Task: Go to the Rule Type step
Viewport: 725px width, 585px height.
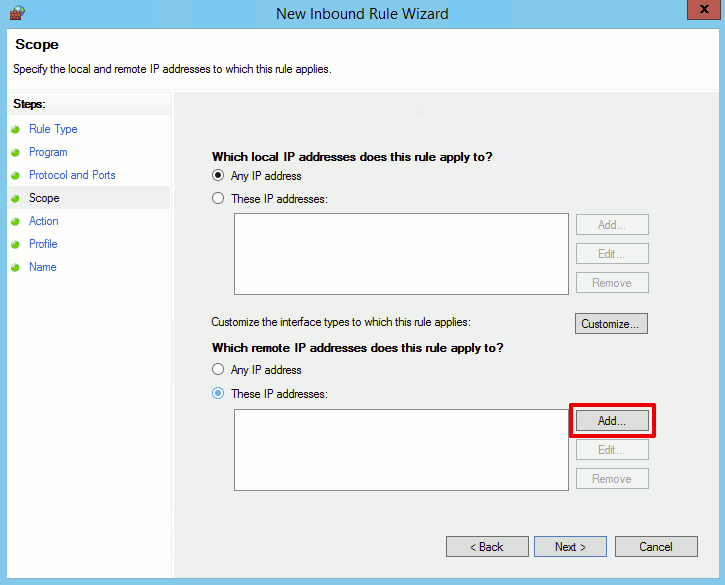Action: tap(53, 129)
